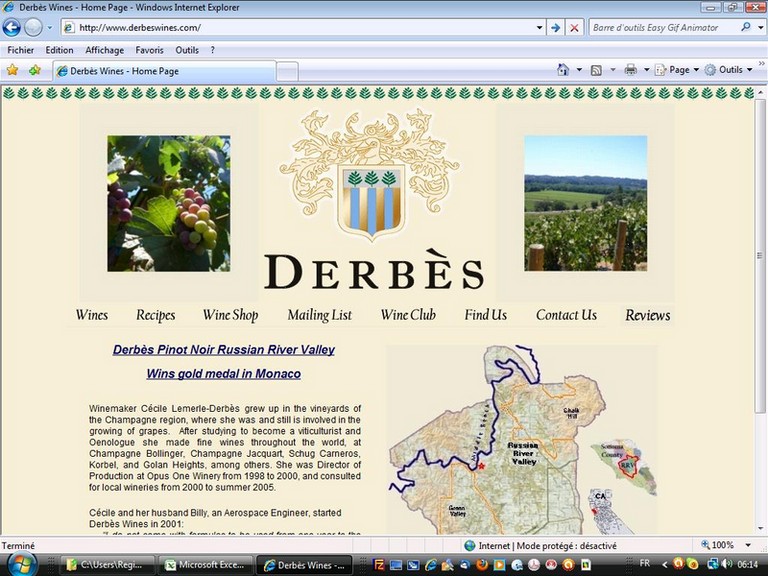Viewport: 768px width, 576px height.
Task: Click the Stop loading red X icon
Action: (574, 28)
